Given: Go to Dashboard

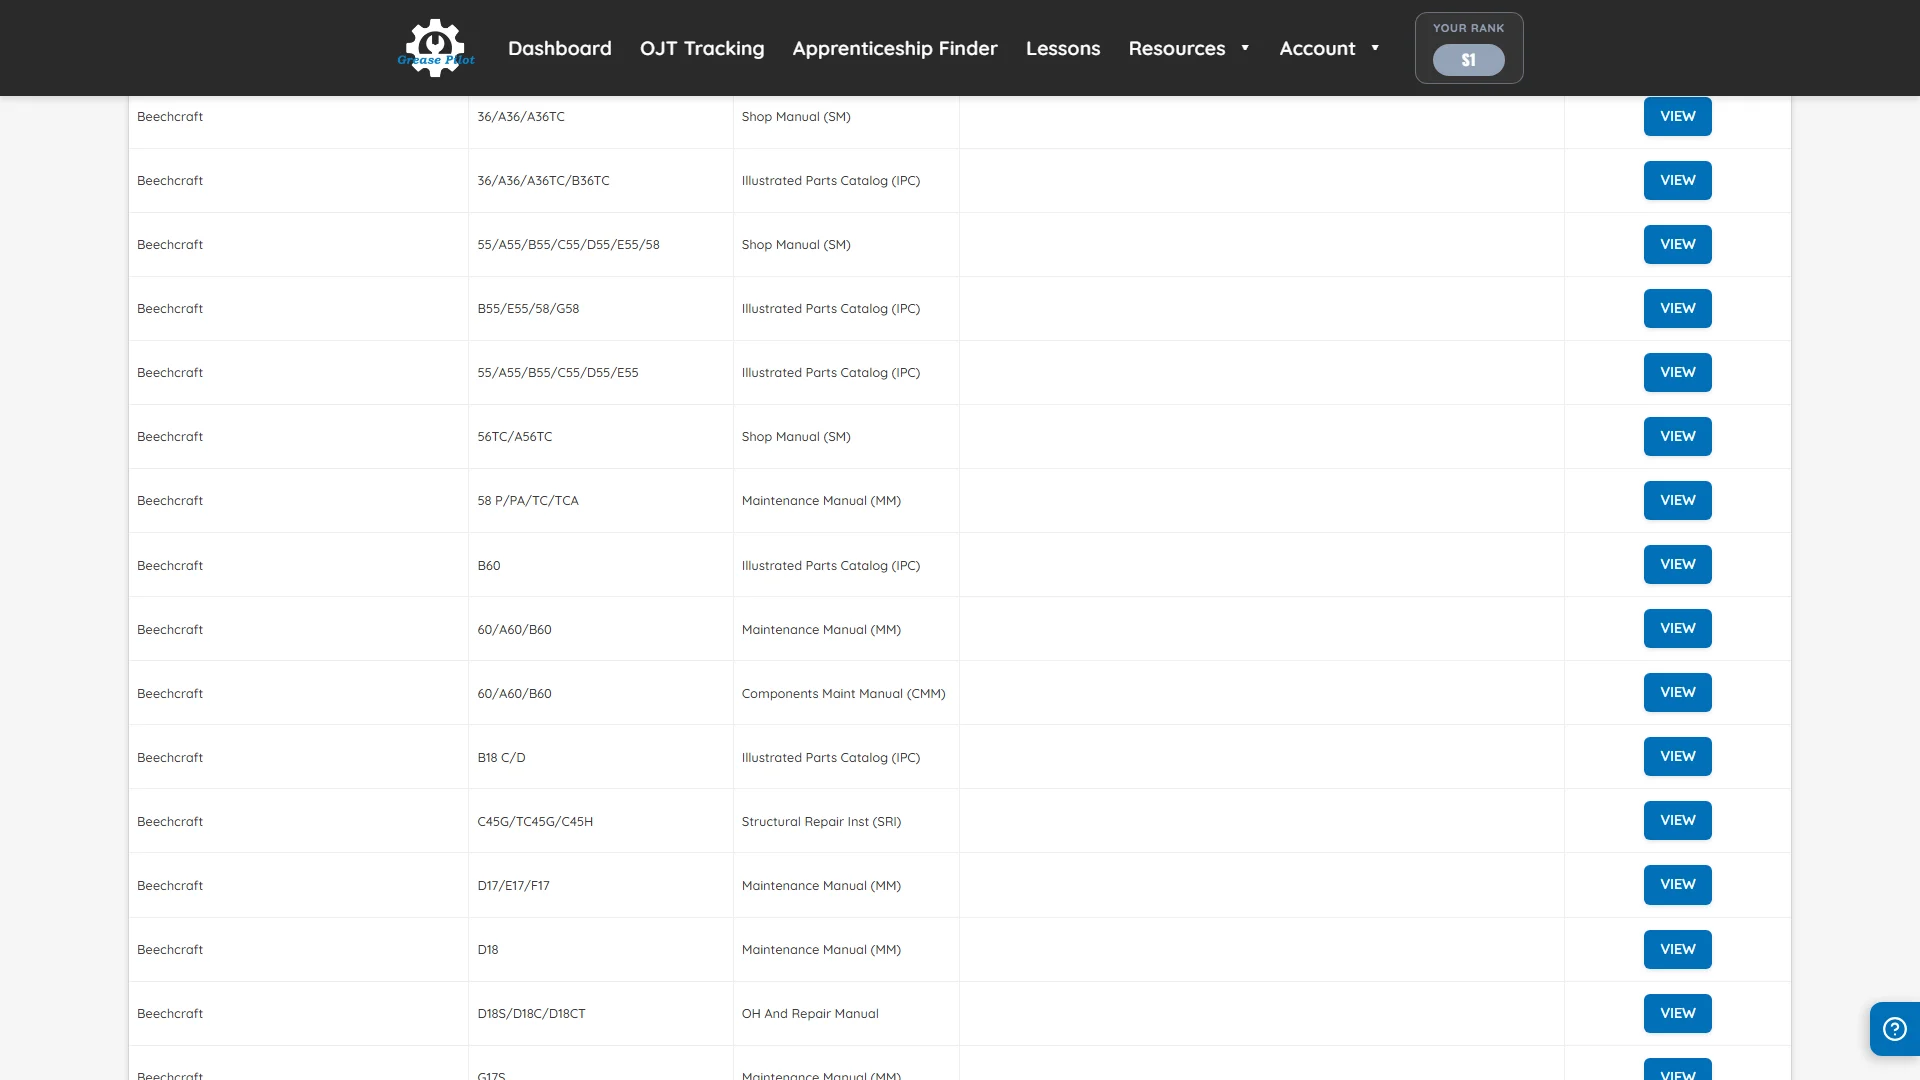Looking at the screenshot, I should [x=560, y=48].
